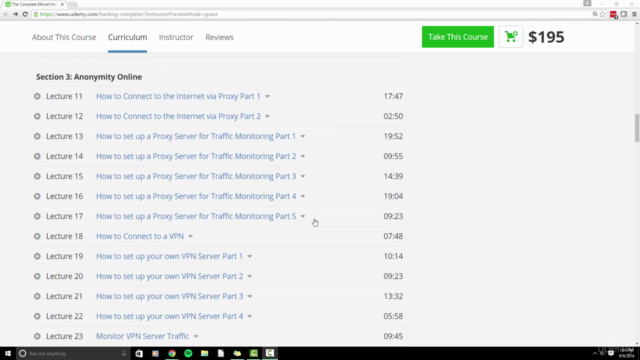Click the Cortana Ask me anything search box

pos(73,353)
